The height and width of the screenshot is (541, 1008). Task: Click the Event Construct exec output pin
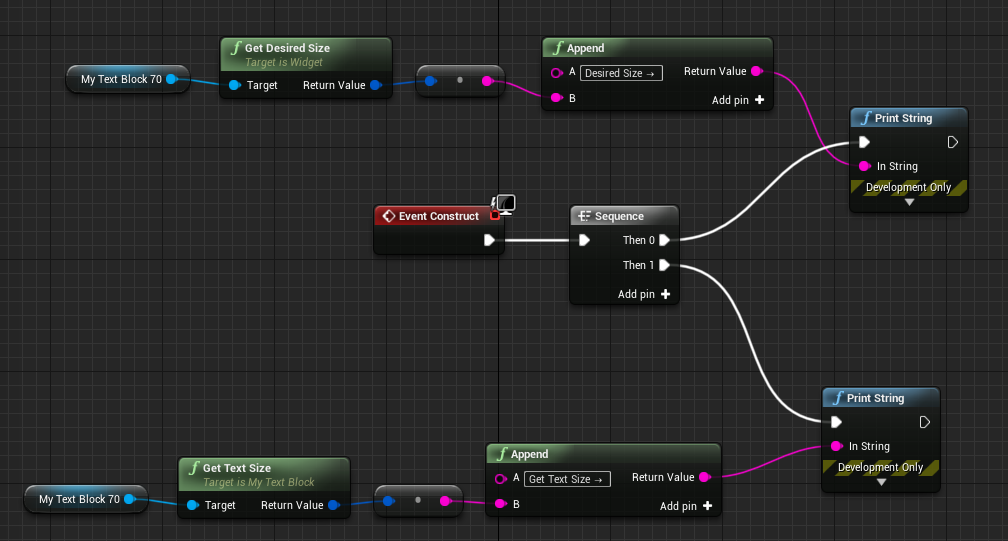coord(489,240)
